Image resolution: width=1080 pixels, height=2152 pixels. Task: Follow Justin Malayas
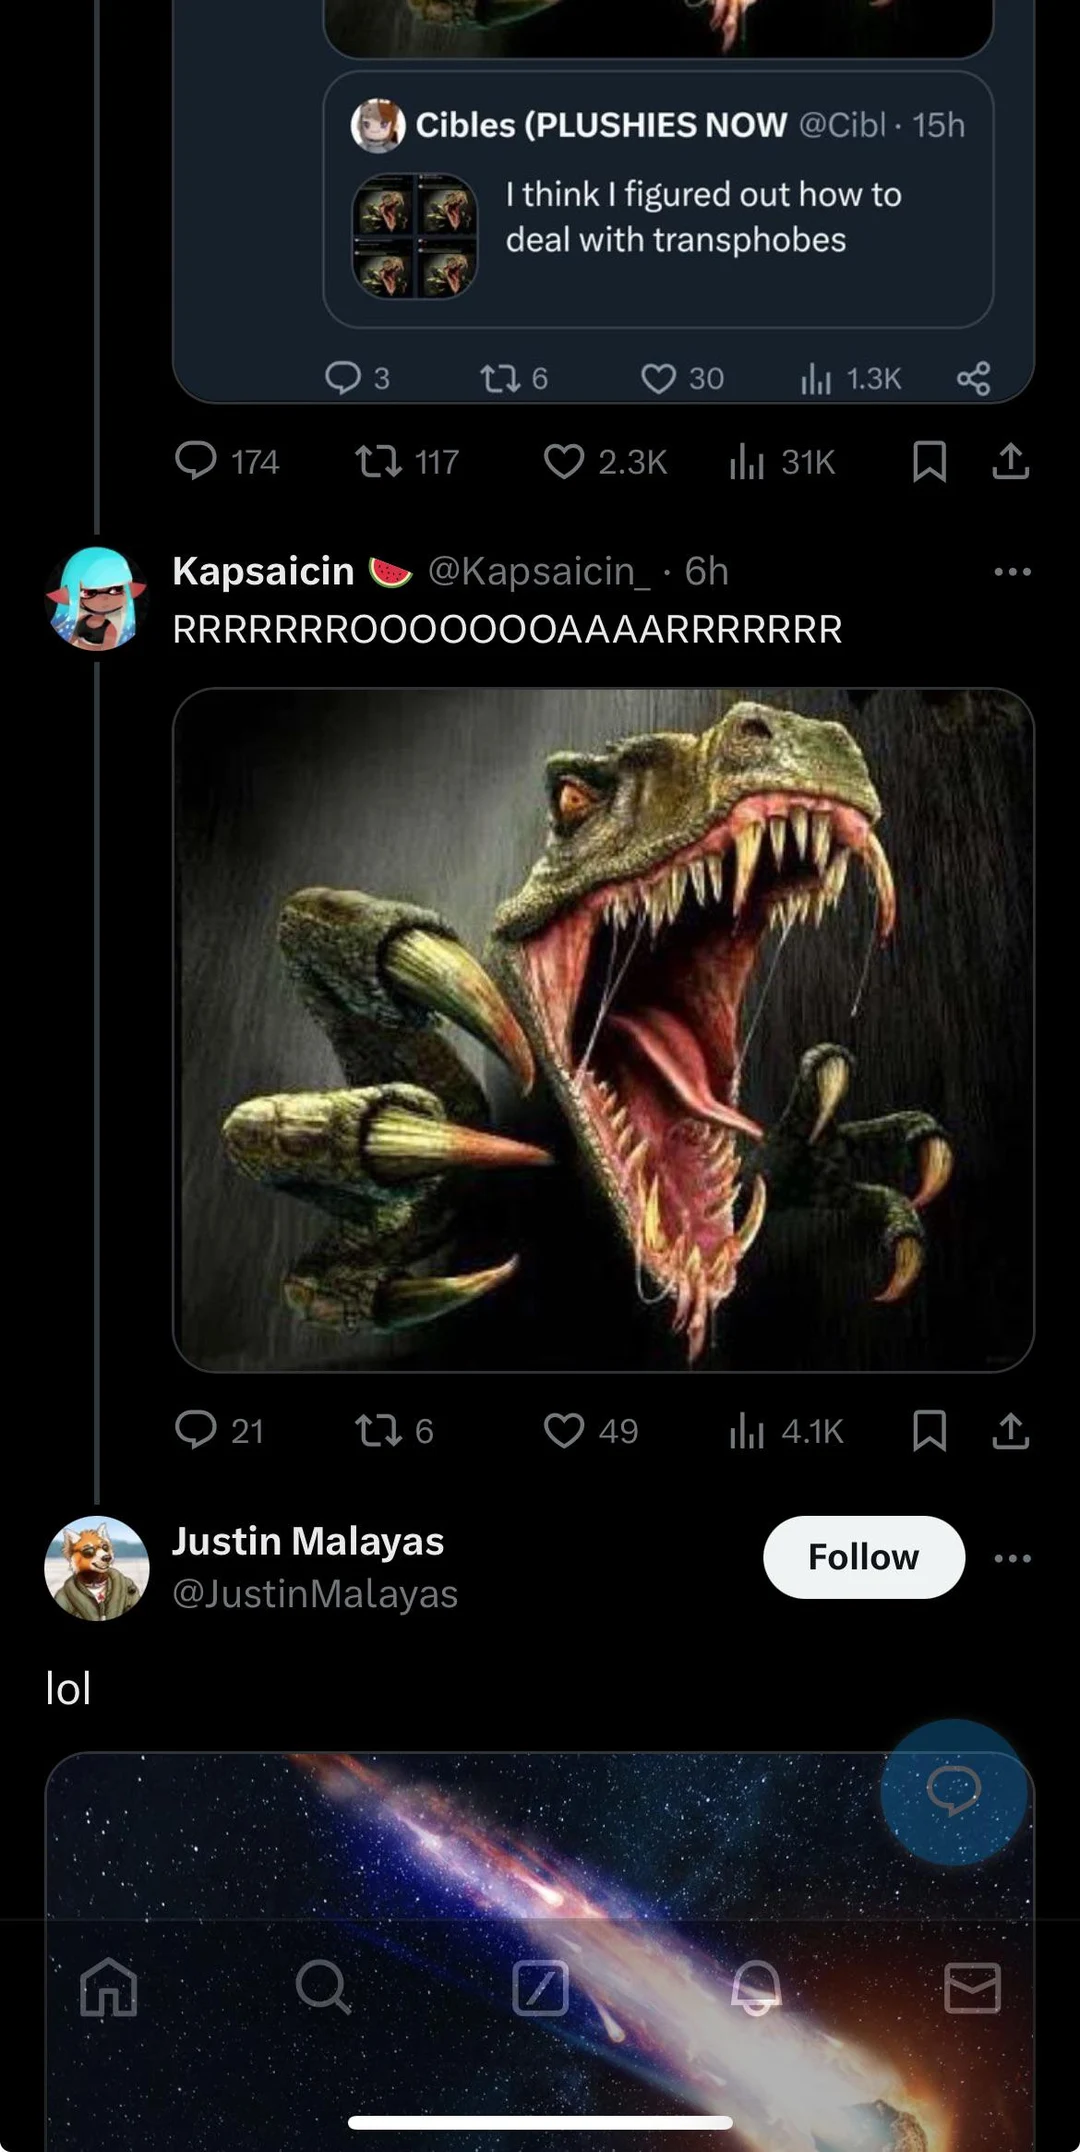pyautogui.click(x=863, y=1557)
